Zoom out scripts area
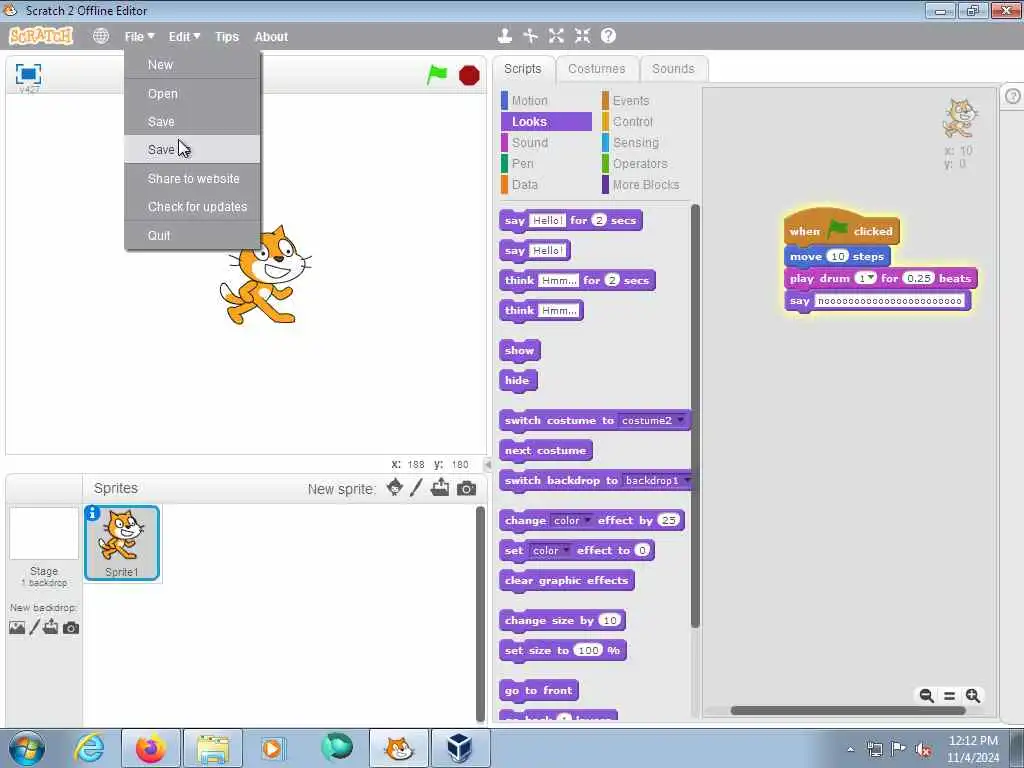This screenshot has height=768, width=1024. point(926,696)
